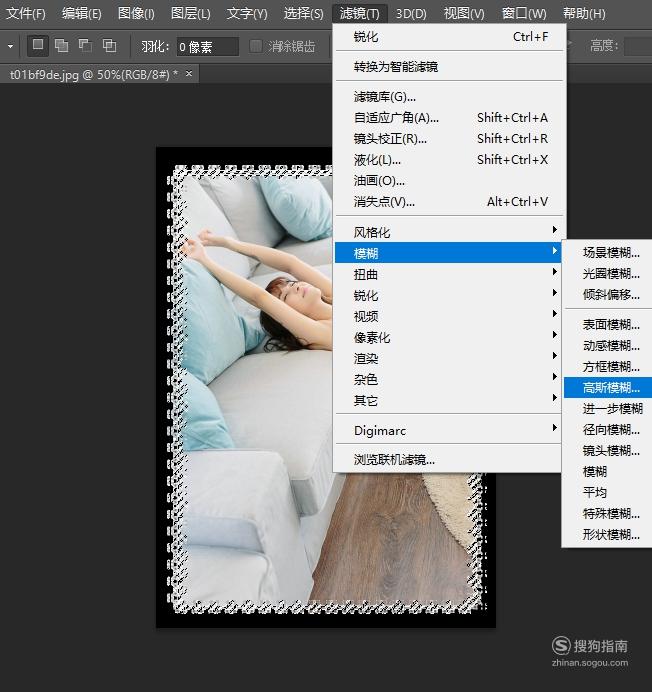Image resolution: width=652 pixels, height=692 pixels.
Task: Apply last filter 锐化 Ctrl+F
Action: coord(449,37)
